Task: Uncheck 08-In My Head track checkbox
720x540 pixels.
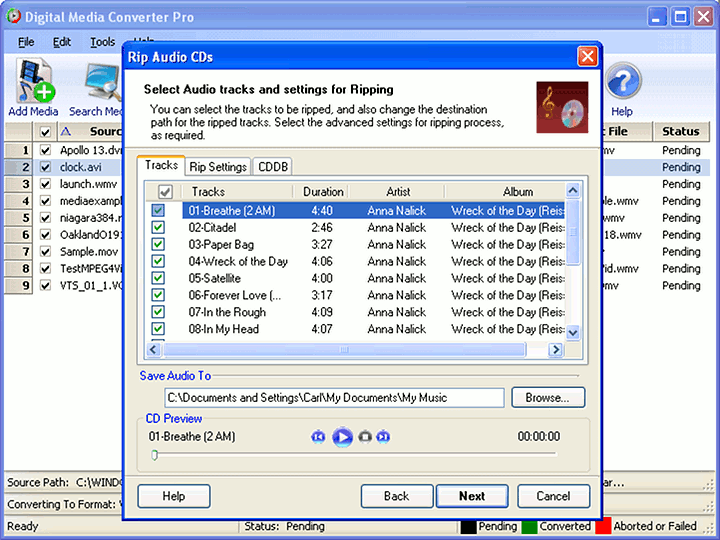Action: tap(158, 329)
